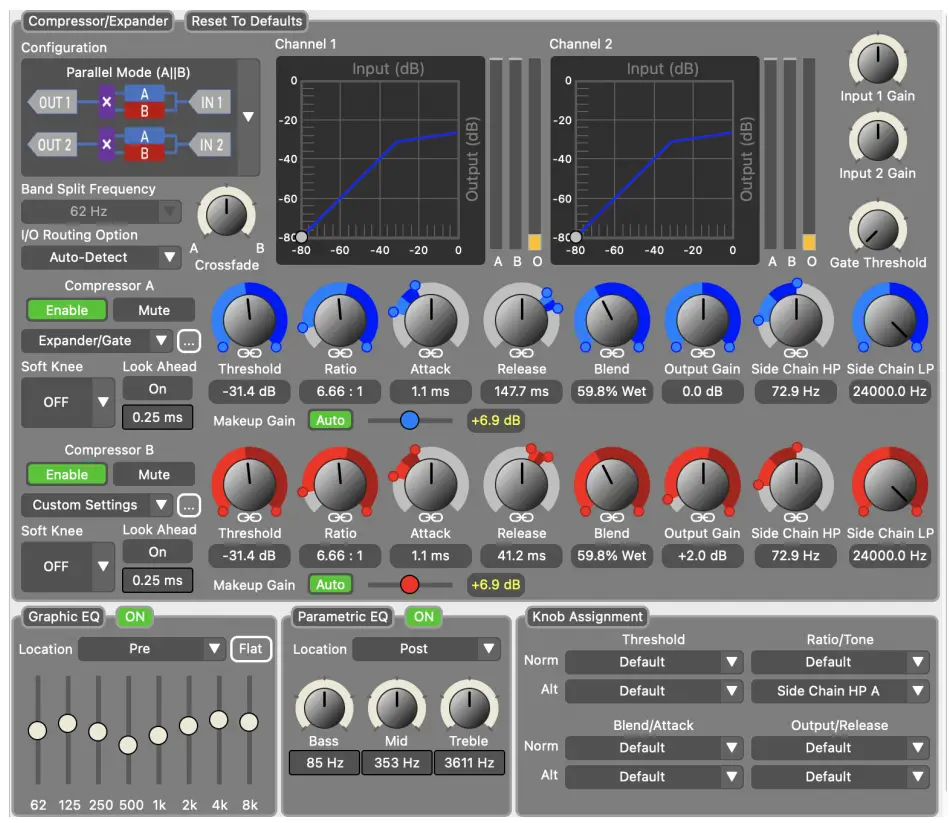Click the 147.7 ms Release value field
The image size is (949, 823).
[520, 391]
